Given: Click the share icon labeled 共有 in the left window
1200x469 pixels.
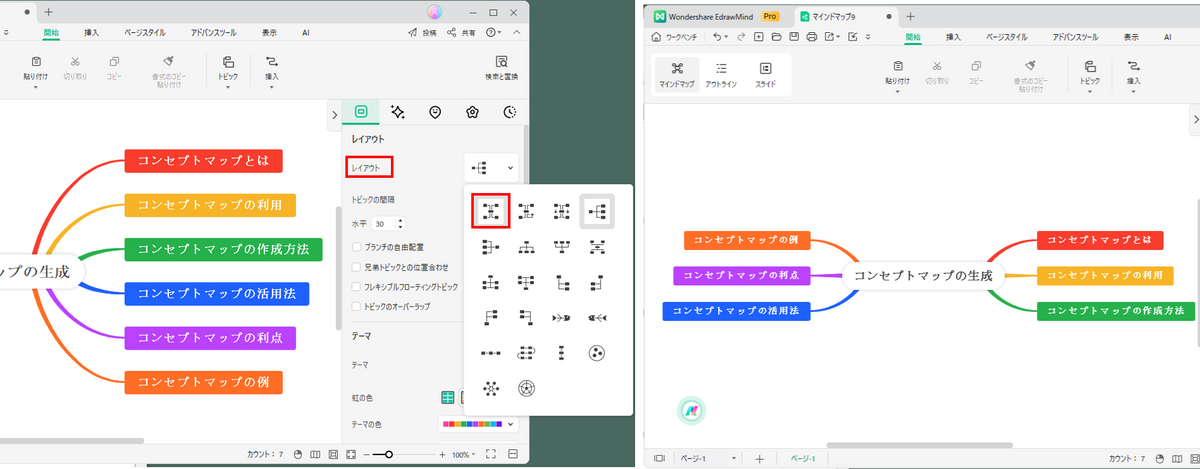Looking at the screenshot, I should 453,33.
